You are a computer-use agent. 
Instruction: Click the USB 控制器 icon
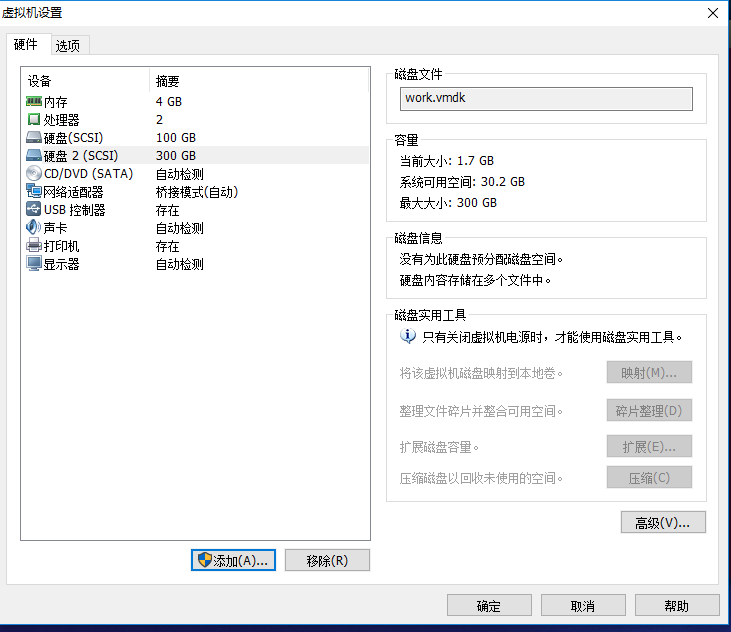point(34,209)
